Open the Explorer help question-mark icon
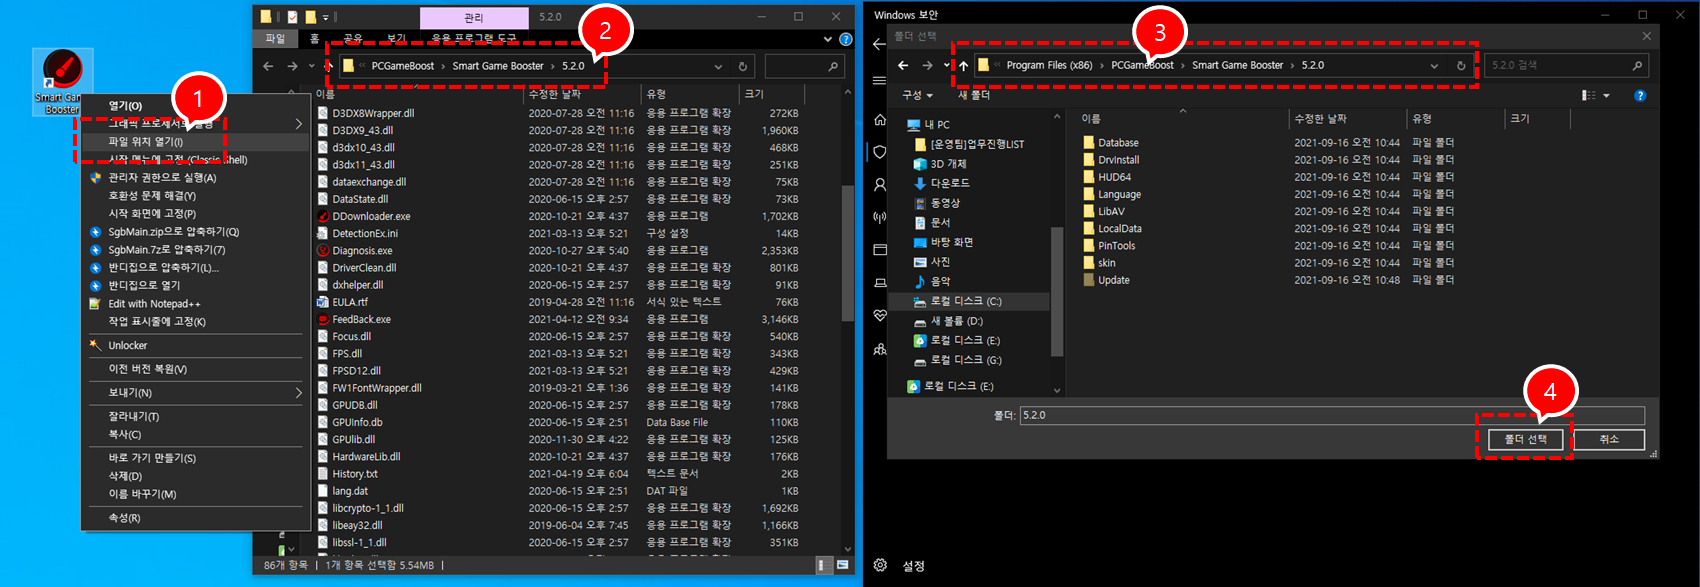The image size is (1700, 587). pos(845,39)
